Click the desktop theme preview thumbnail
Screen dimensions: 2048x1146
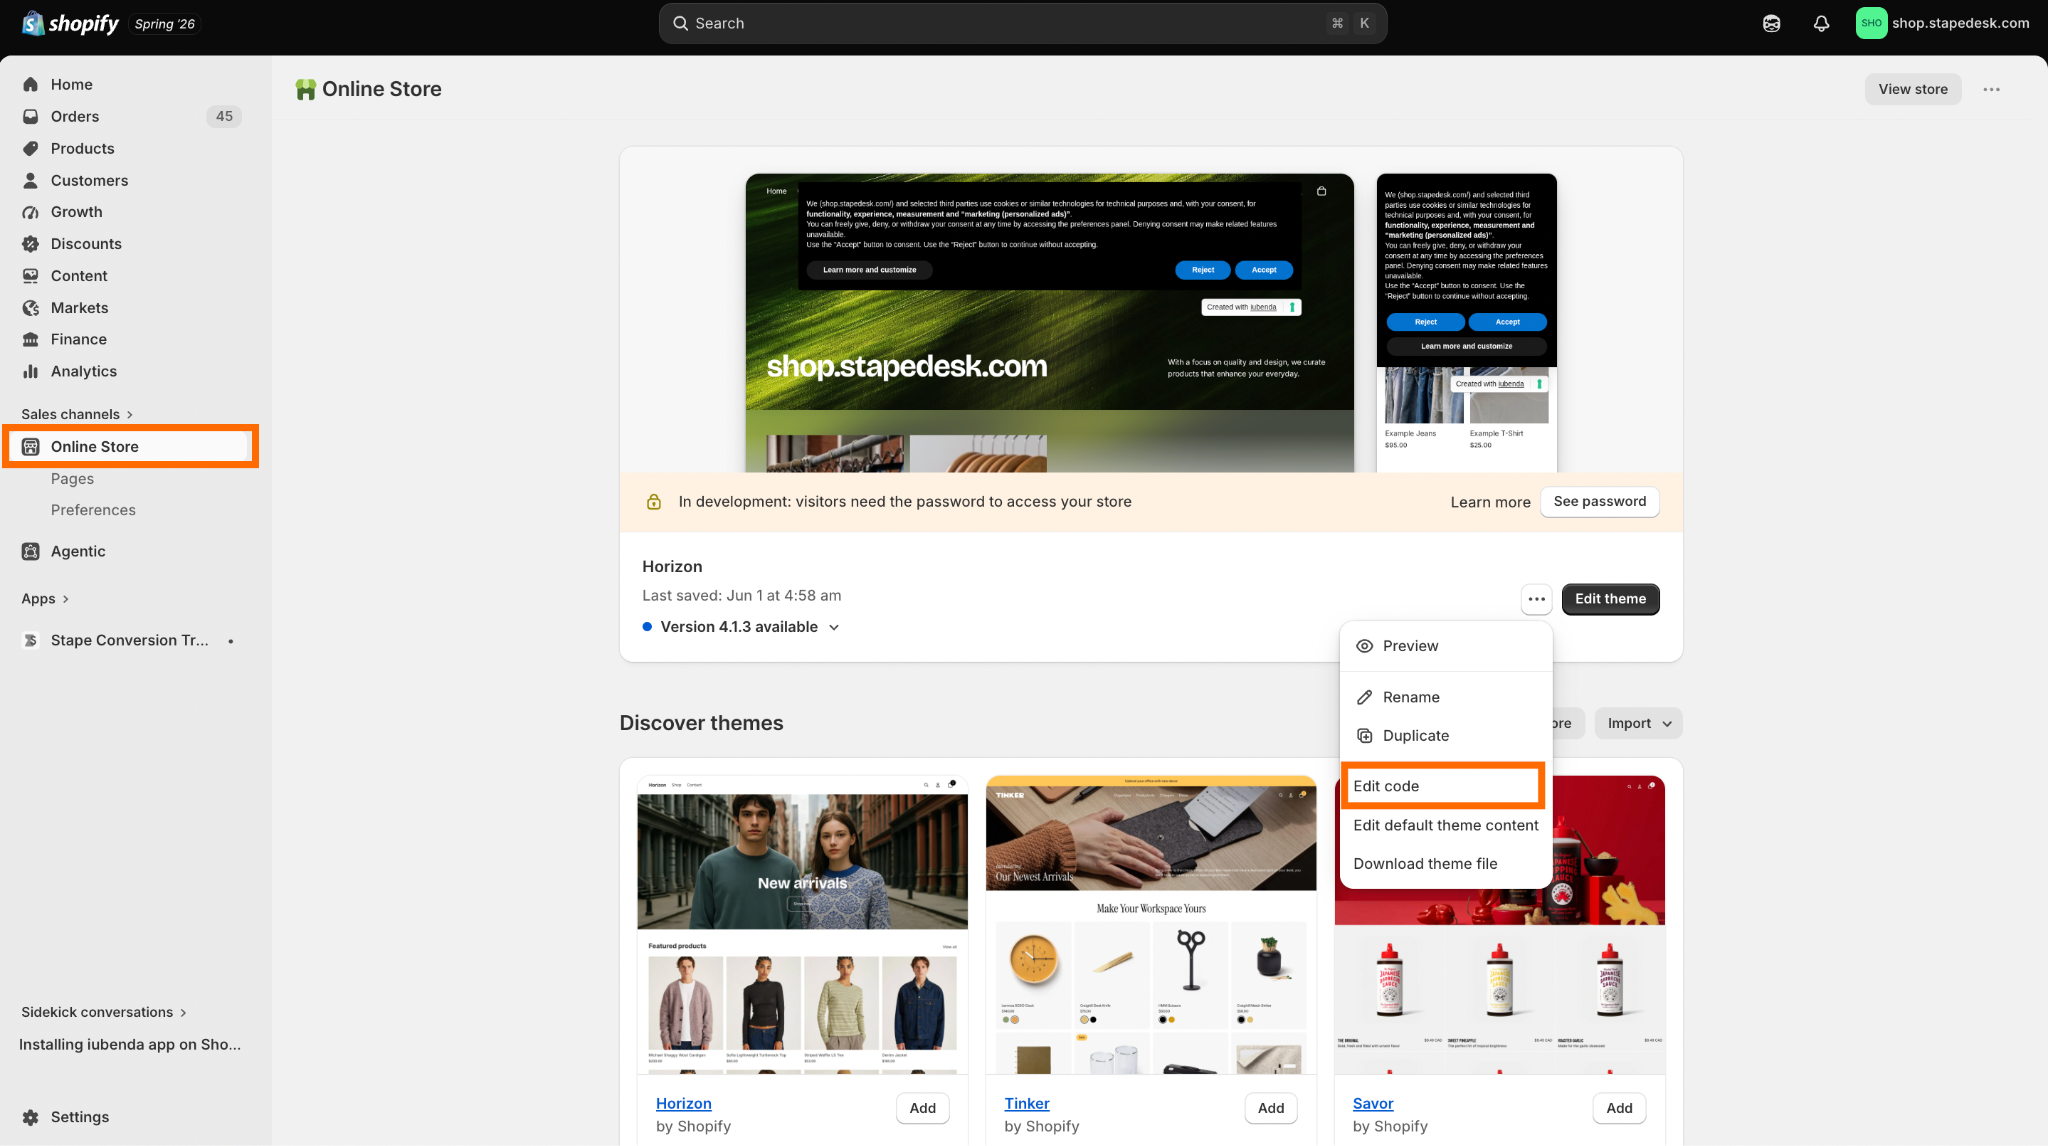click(1049, 323)
